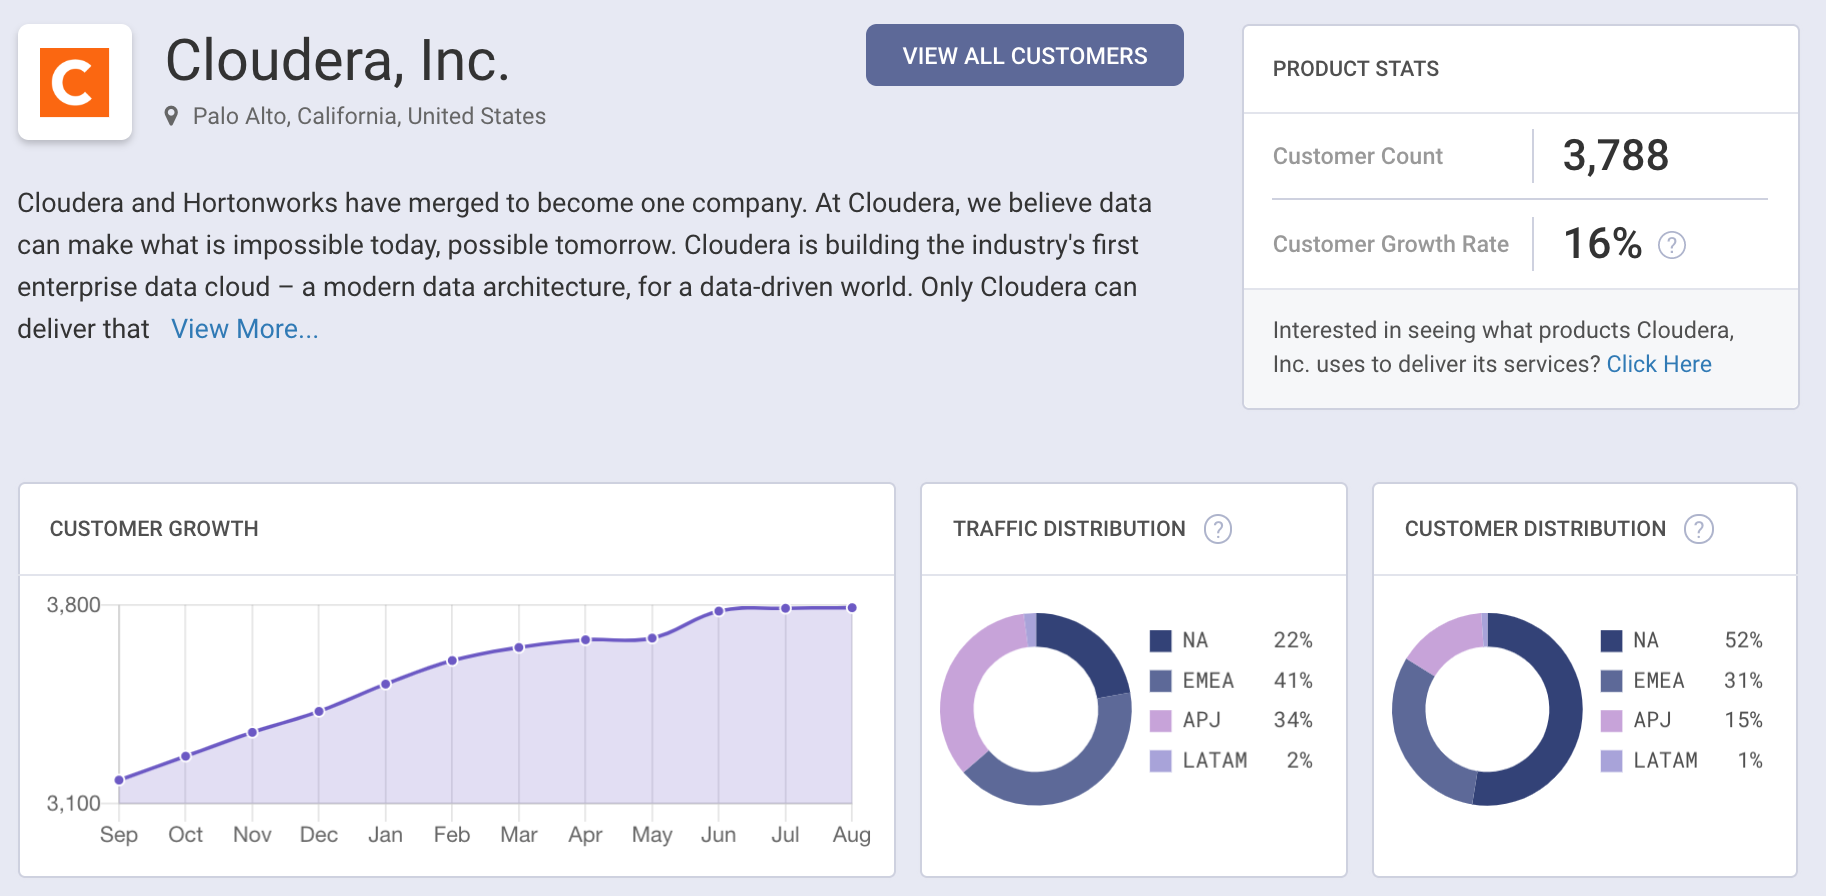Viewport: 1826px width, 896px height.
Task: Select the Jul data point on growth chart
Action: pyautogui.click(x=786, y=608)
